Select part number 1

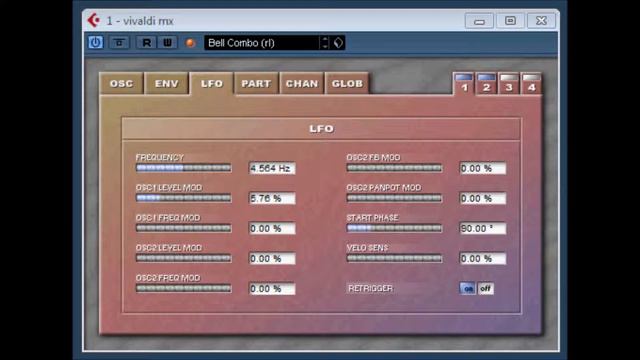click(464, 84)
